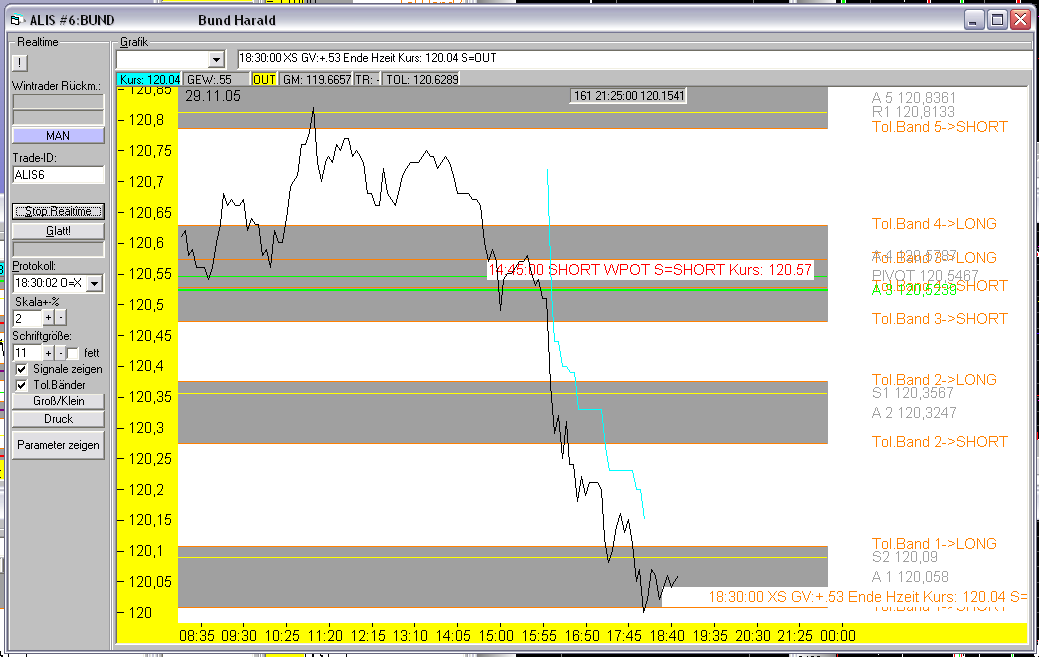Screen dimensions: 1039x657
Task: Stop the realtime feed with Stop Realtime
Action: [x=58, y=211]
